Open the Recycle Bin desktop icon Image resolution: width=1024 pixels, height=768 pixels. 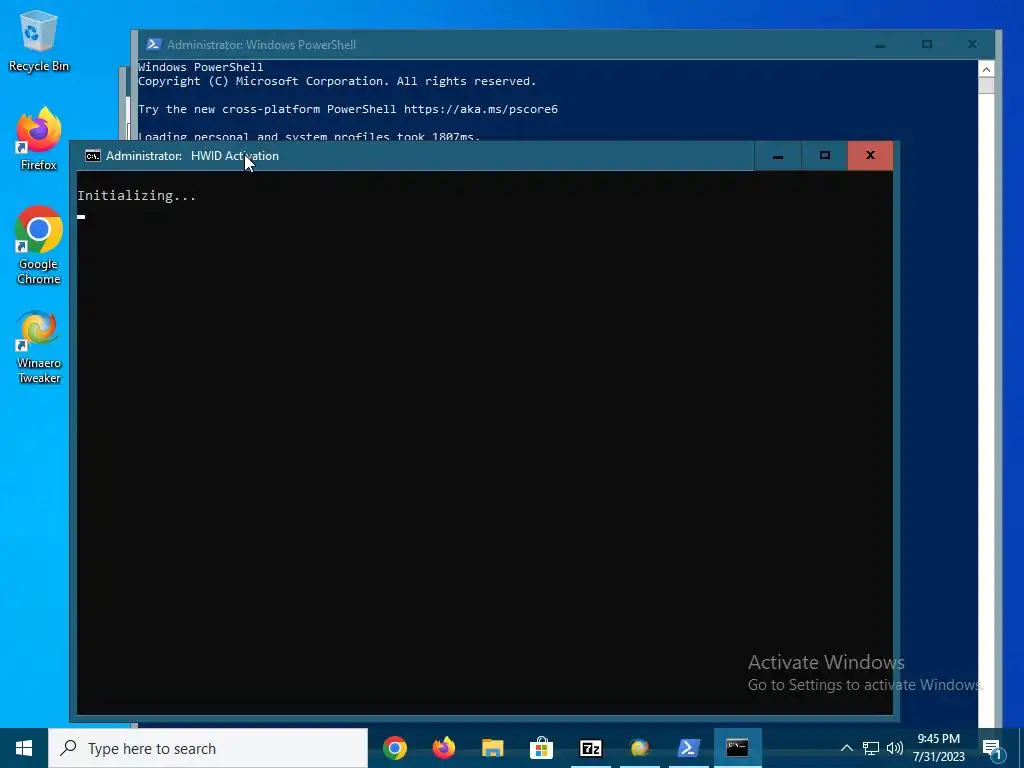[39, 41]
